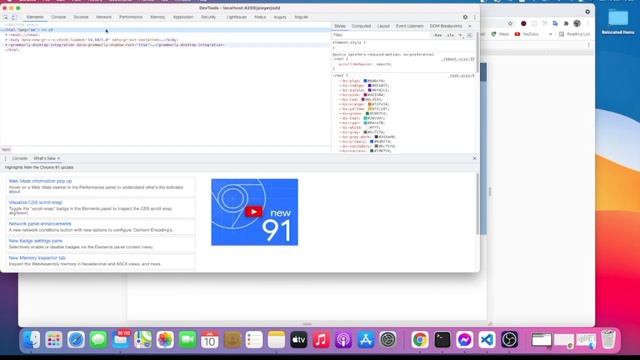
Task: Open the Event Listeners pane tab
Action: (409, 26)
